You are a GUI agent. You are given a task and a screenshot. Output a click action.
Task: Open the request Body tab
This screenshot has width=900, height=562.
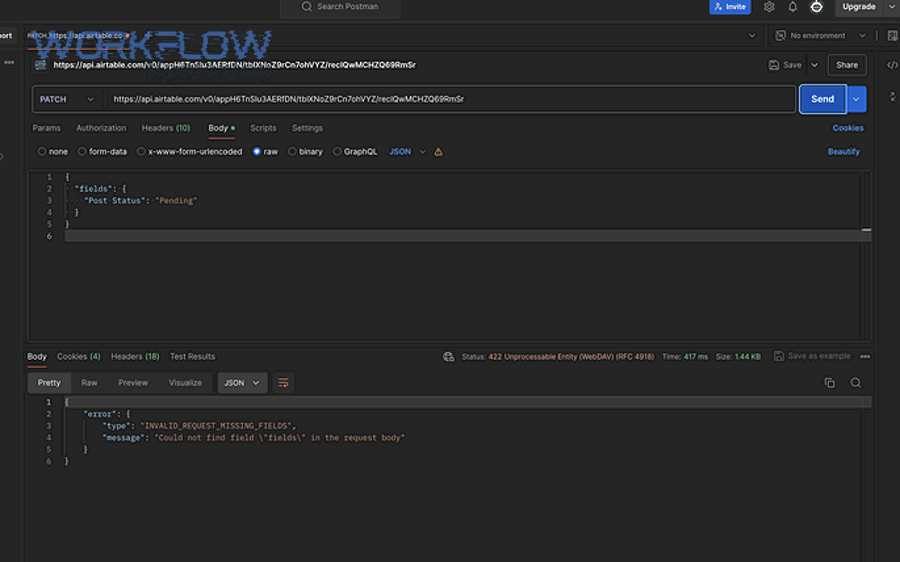221,128
